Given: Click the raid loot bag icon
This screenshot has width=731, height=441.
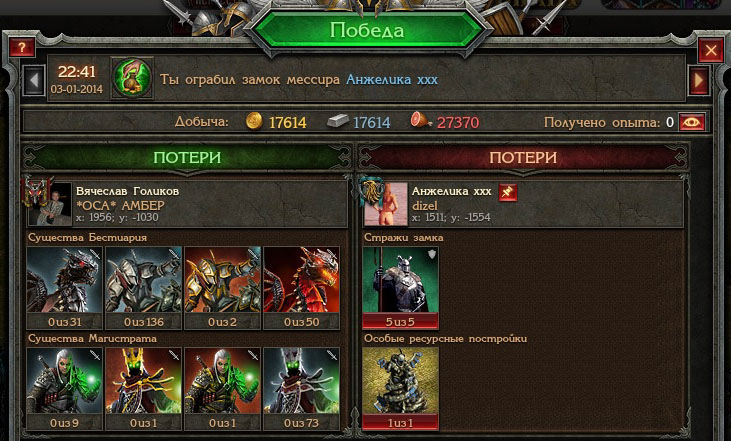Looking at the screenshot, I should tap(132, 78).
